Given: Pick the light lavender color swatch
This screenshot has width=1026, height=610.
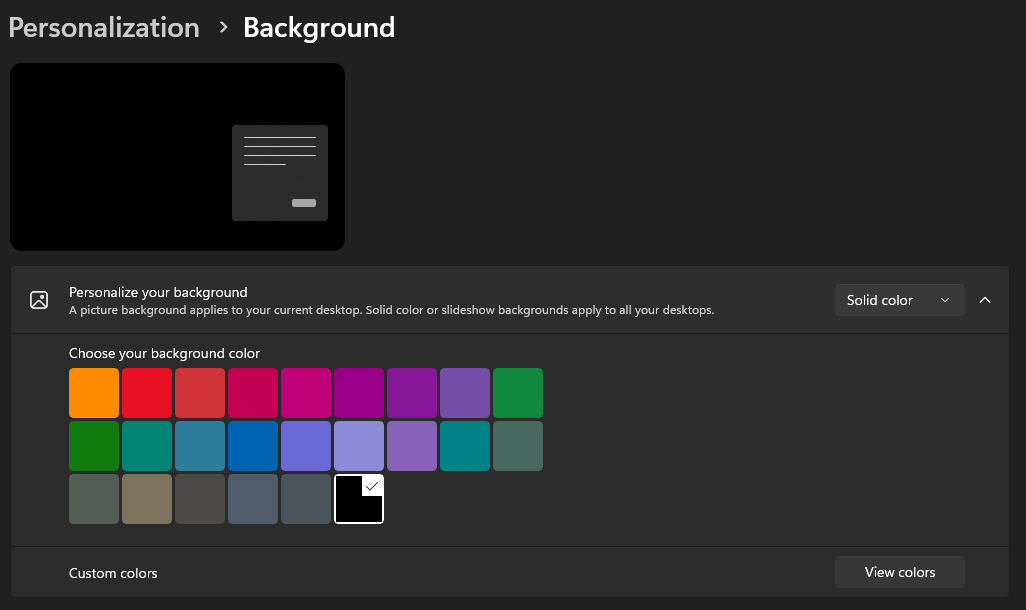Looking at the screenshot, I should tap(359, 446).
